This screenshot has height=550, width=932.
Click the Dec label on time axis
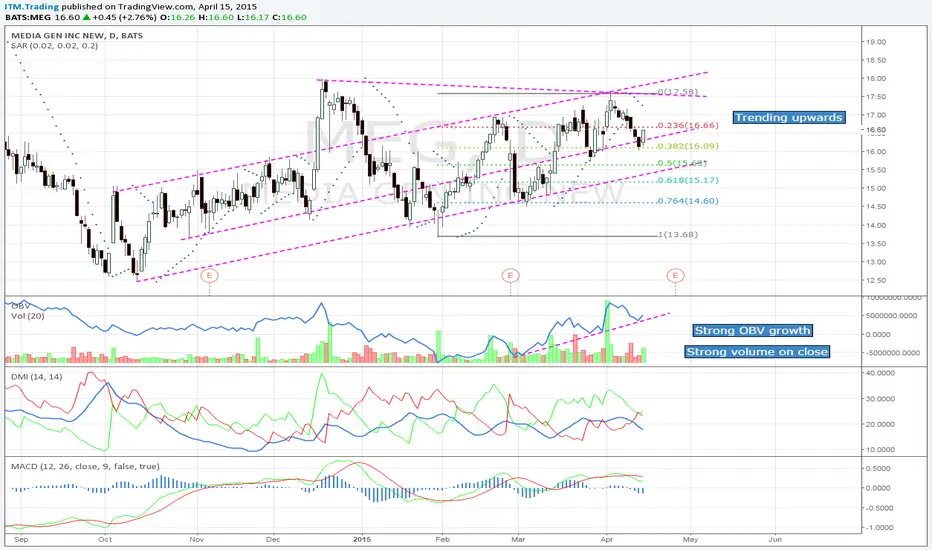273,540
